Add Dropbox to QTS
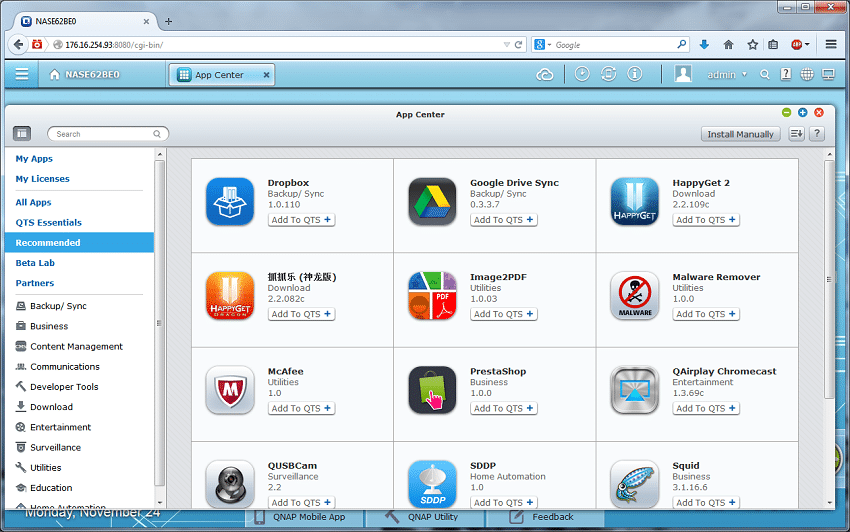Viewport: 850px width, 532px height. [301, 220]
